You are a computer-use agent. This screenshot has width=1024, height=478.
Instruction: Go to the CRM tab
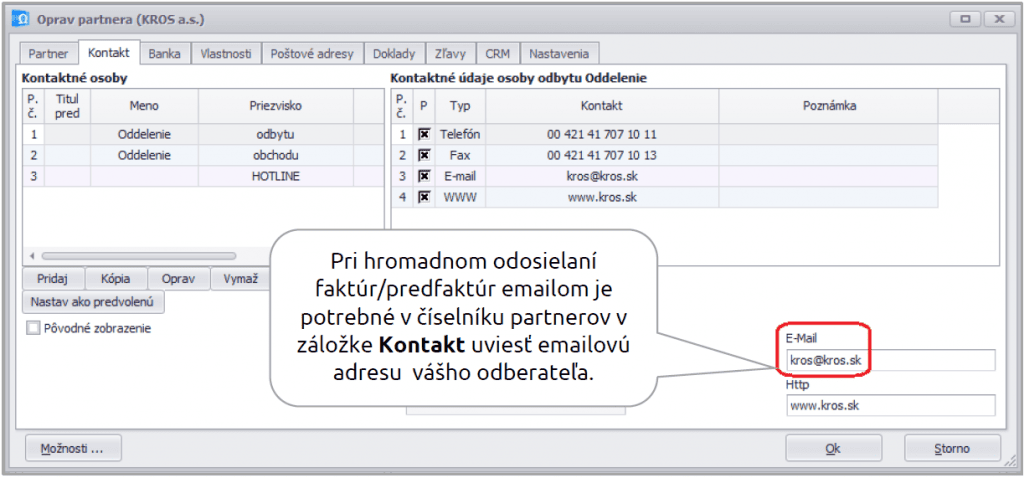pyautogui.click(x=498, y=53)
